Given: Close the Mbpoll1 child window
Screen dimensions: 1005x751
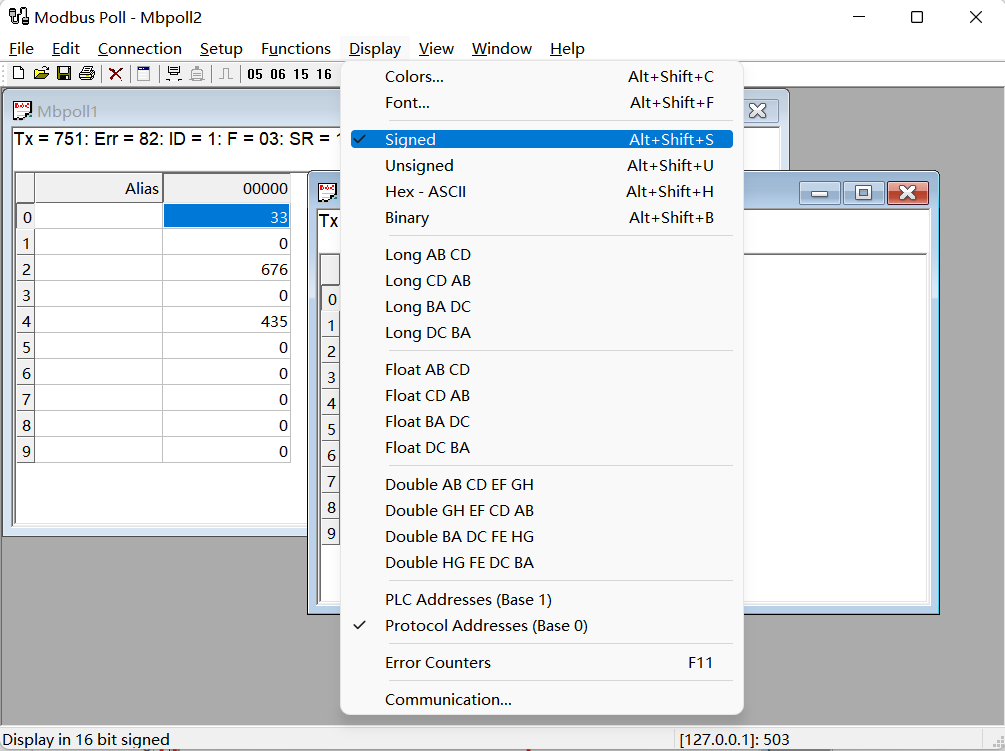Looking at the screenshot, I should pyautogui.click(x=758, y=111).
